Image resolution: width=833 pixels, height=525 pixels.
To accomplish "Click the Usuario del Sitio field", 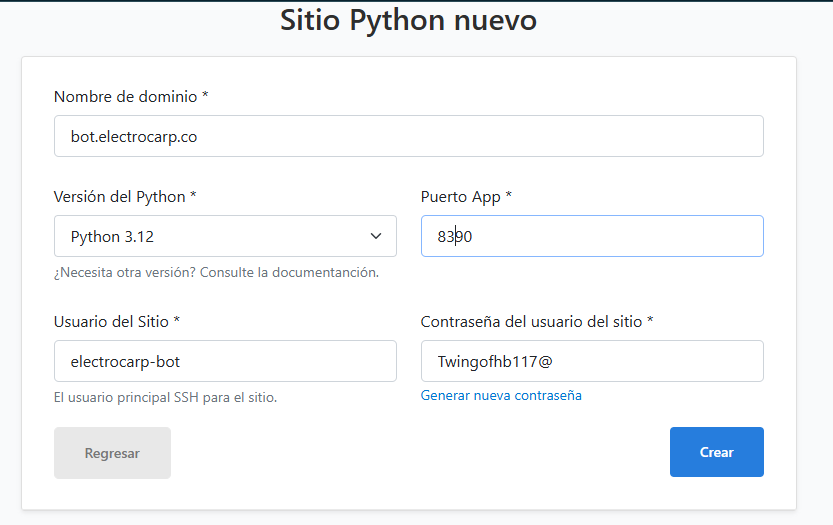I will pyautogui.click(x=225, y=361).
